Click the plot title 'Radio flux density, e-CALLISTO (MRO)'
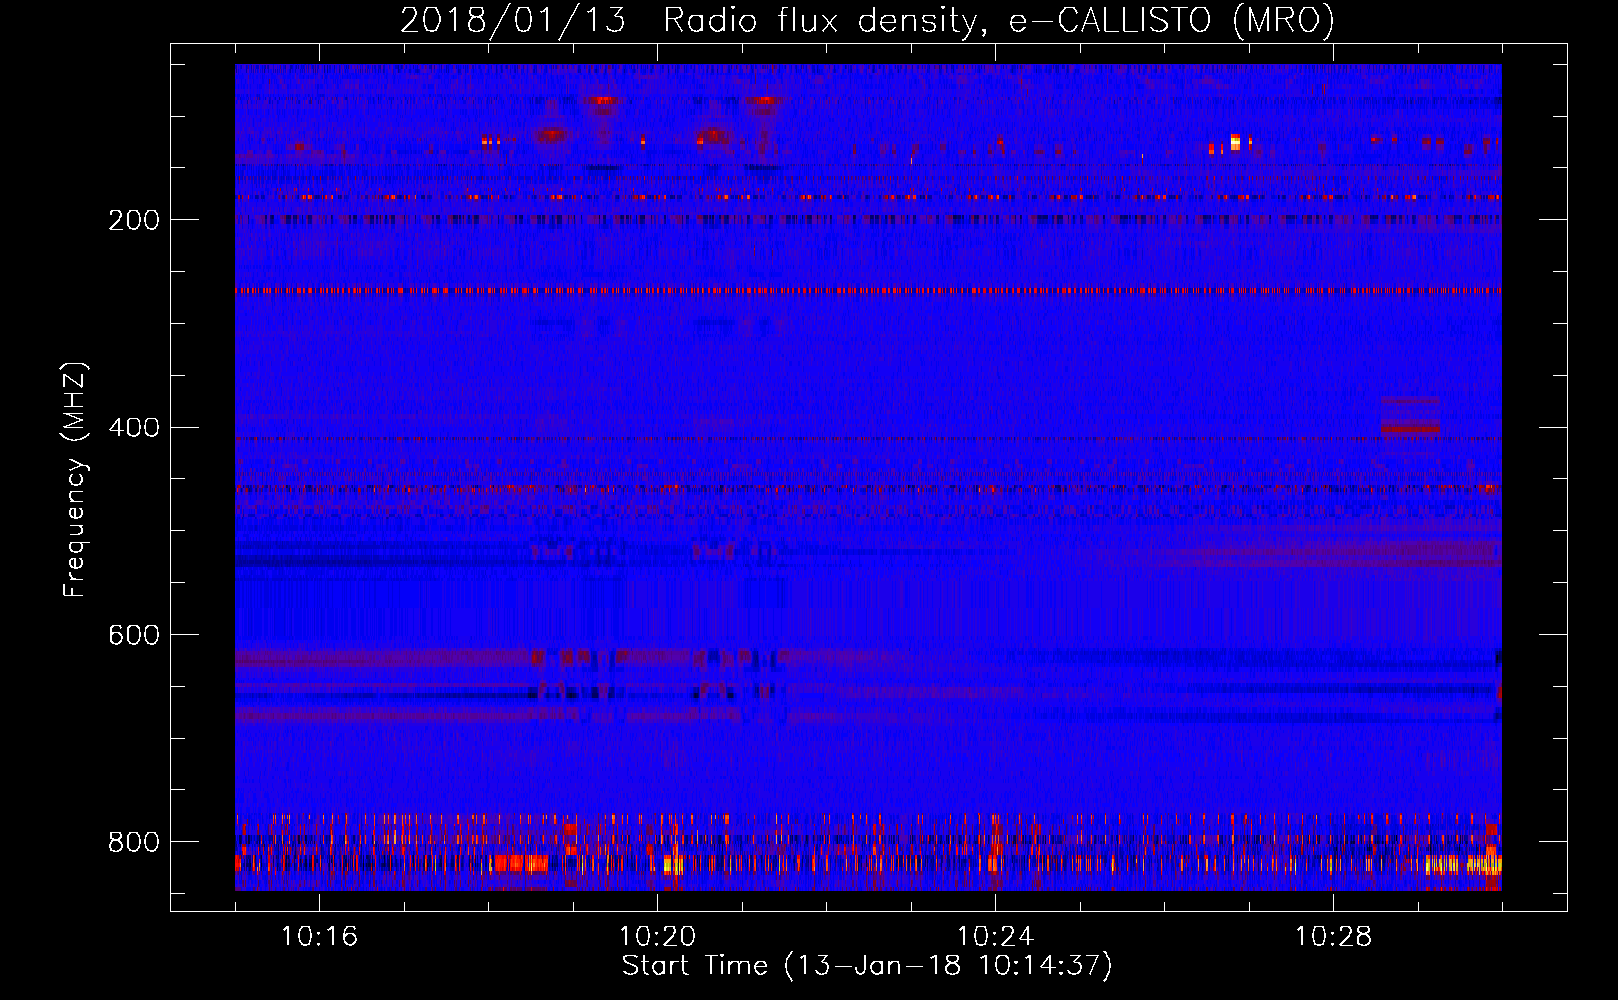 point(999,20)
